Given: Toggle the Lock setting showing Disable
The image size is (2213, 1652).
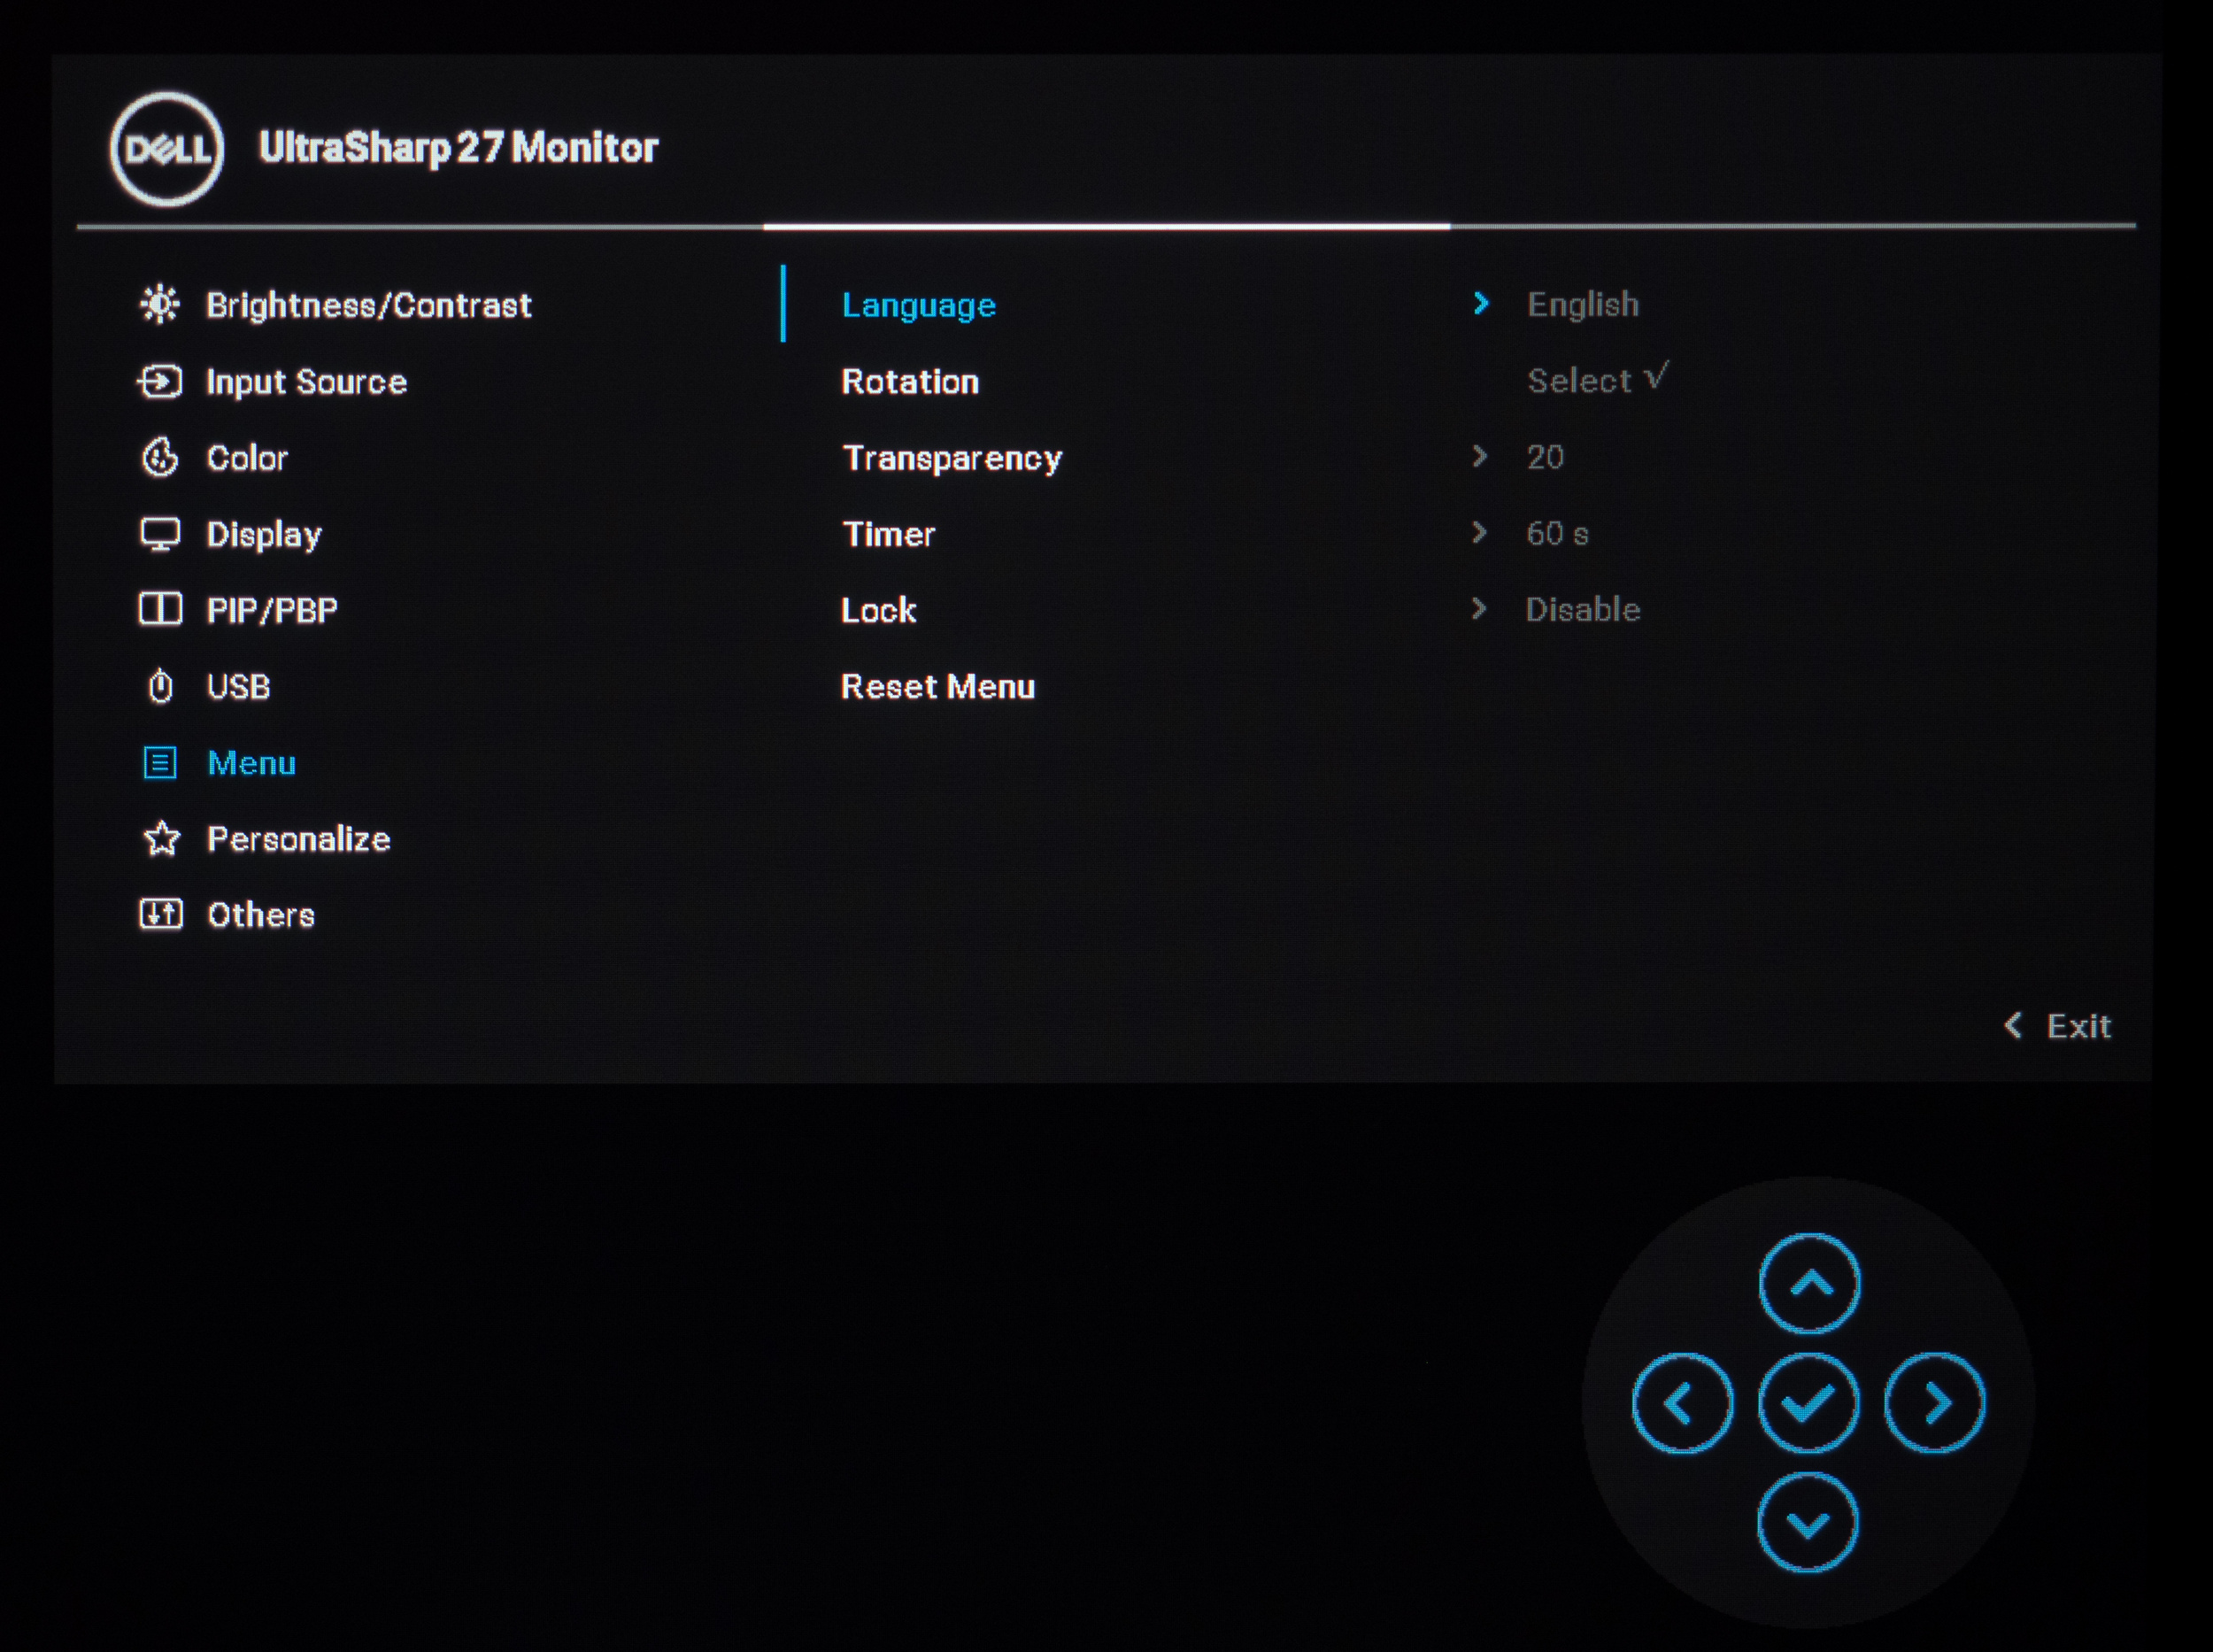Looking at the screenshot, I should 1582,609.
